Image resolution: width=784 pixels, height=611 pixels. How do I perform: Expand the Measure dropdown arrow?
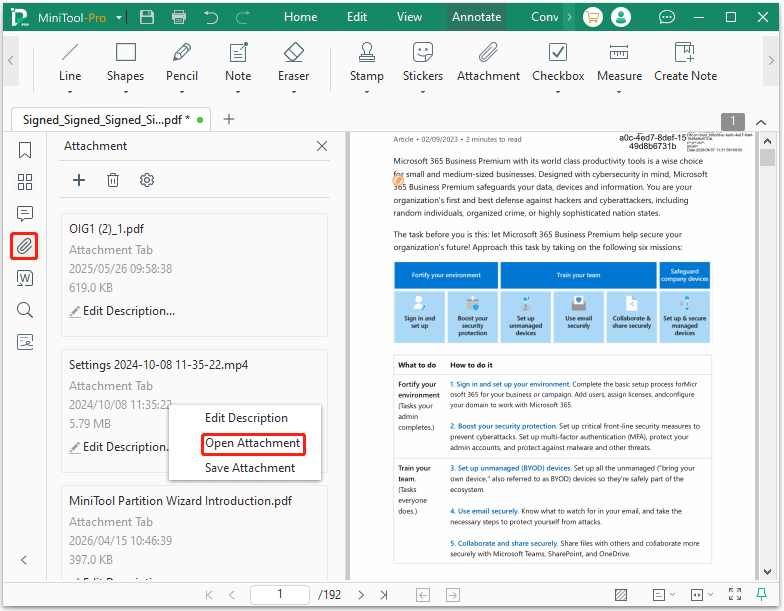click(619, 92)
